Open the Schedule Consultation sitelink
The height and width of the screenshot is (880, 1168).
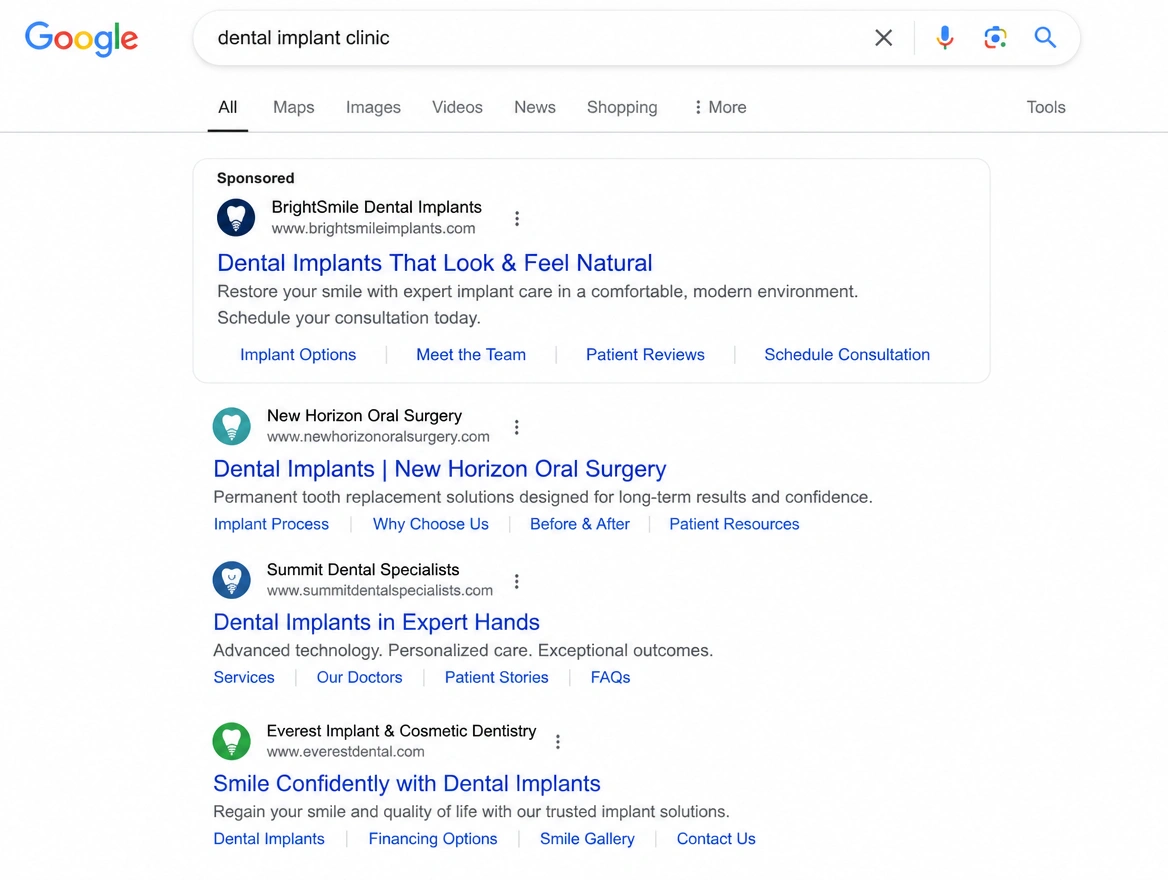(x=847, y=355)
